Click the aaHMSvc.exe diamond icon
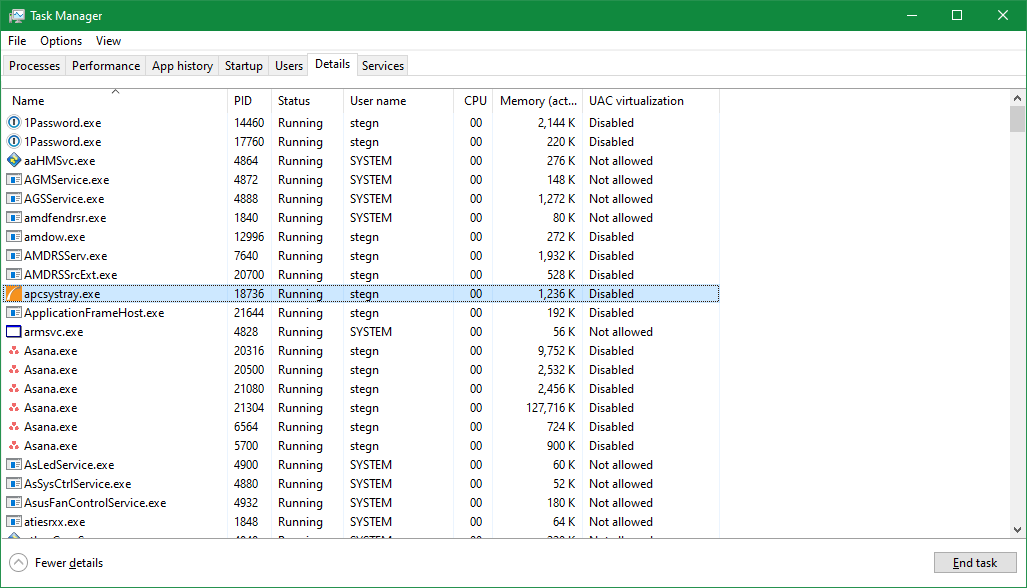This screenshot has width=1027, height=588. (12, 160)
